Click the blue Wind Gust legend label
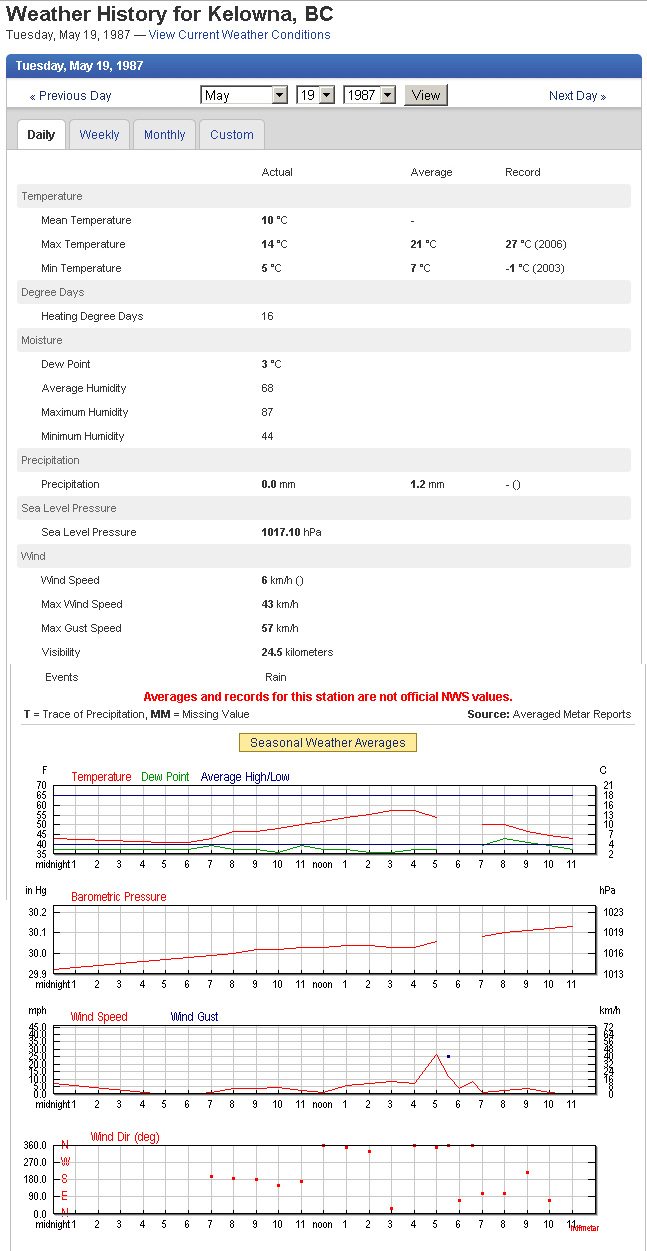Screen dimensions: 647x1251 point(194,1017)
